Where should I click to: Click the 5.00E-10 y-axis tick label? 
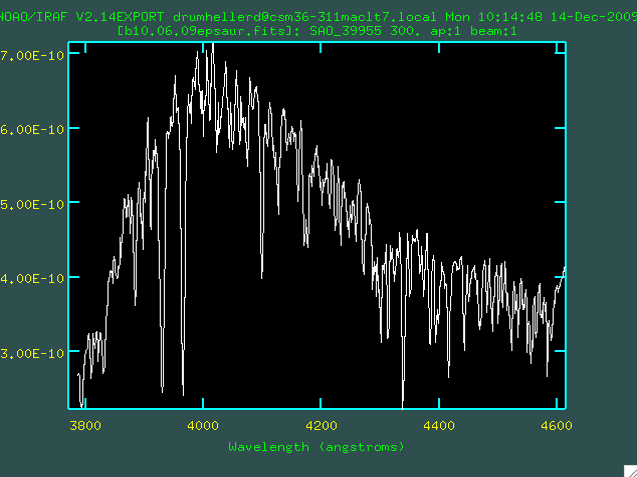click(33, 203)
